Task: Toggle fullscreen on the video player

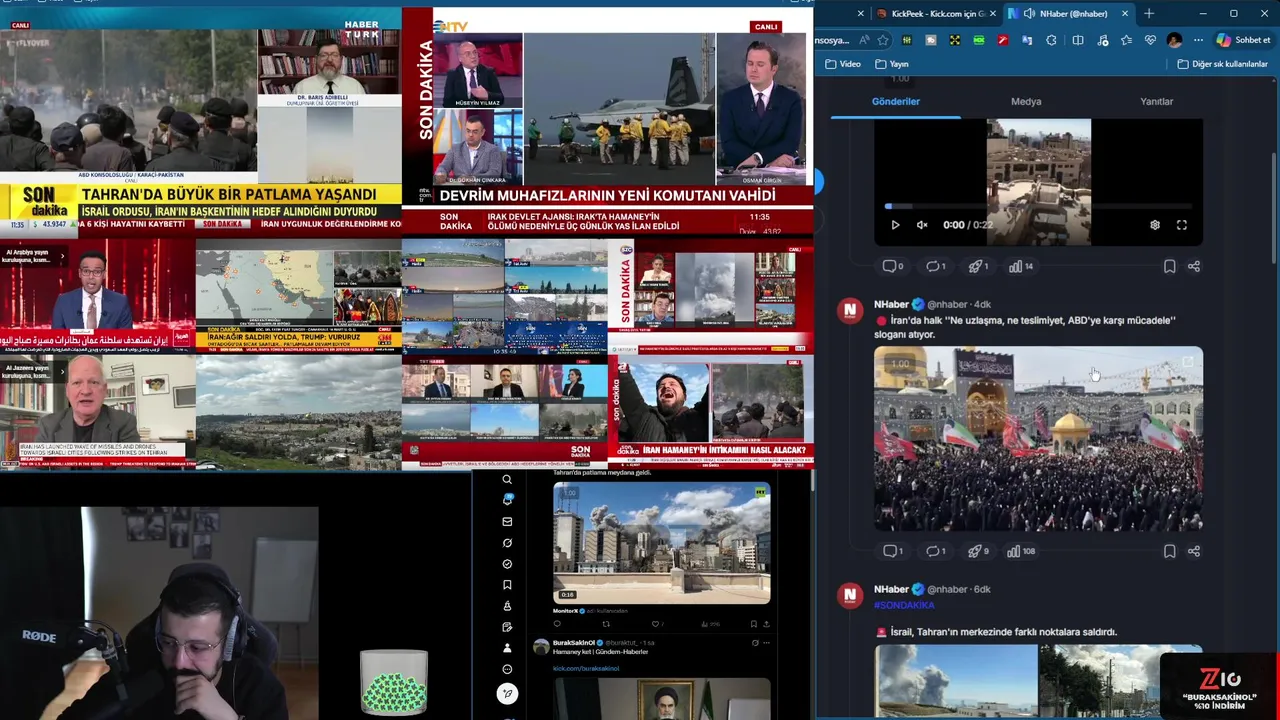Action: point(1182,225)
